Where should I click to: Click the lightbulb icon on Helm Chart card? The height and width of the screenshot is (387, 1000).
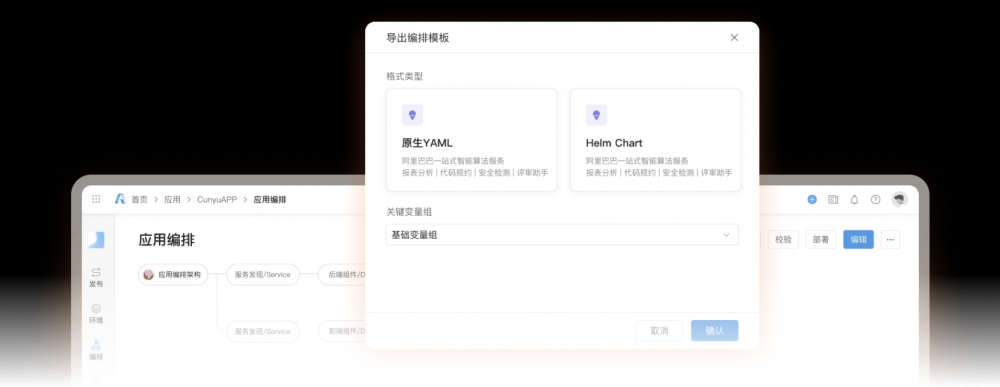click(x=596, y=115)
